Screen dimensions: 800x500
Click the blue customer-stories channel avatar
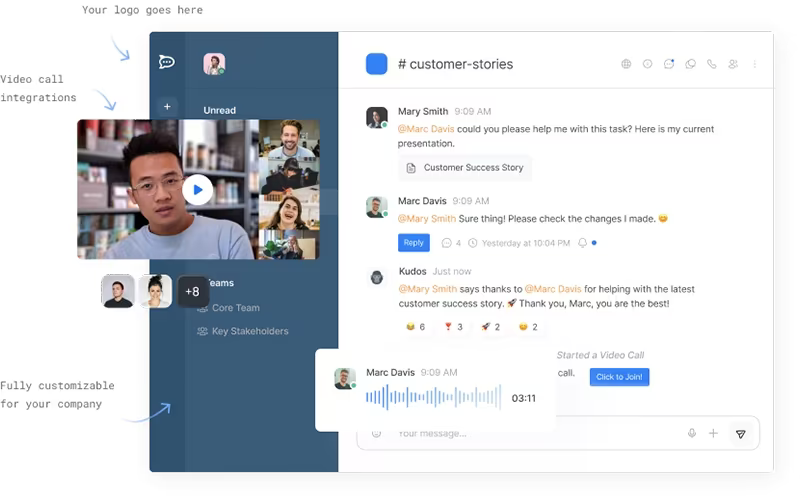pos(377,64)
